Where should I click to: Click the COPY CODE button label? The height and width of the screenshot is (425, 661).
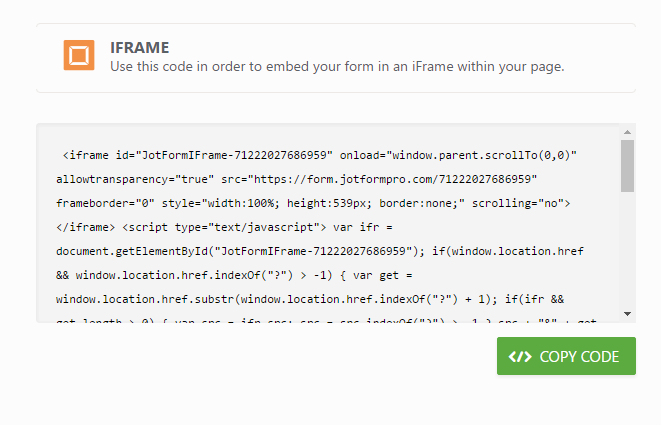[579, 357]
